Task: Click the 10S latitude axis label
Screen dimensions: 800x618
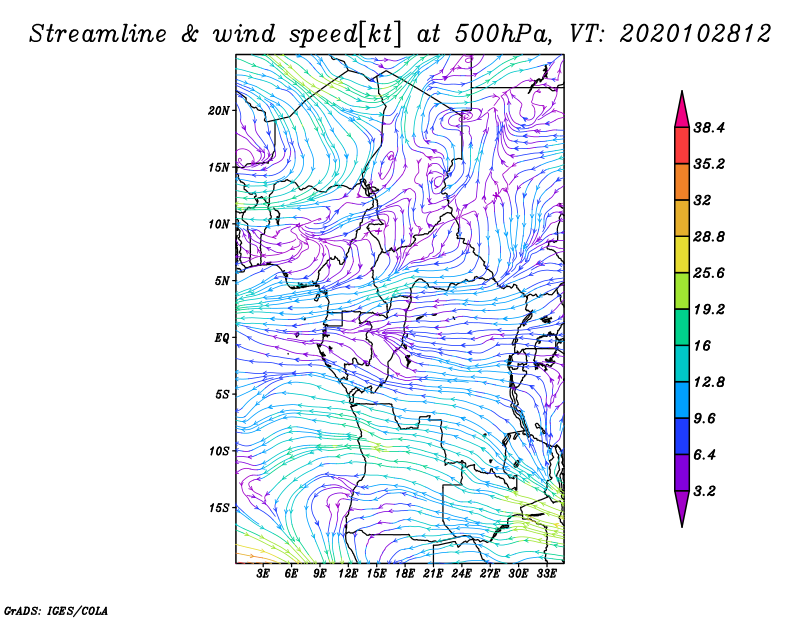Action: 221,451
